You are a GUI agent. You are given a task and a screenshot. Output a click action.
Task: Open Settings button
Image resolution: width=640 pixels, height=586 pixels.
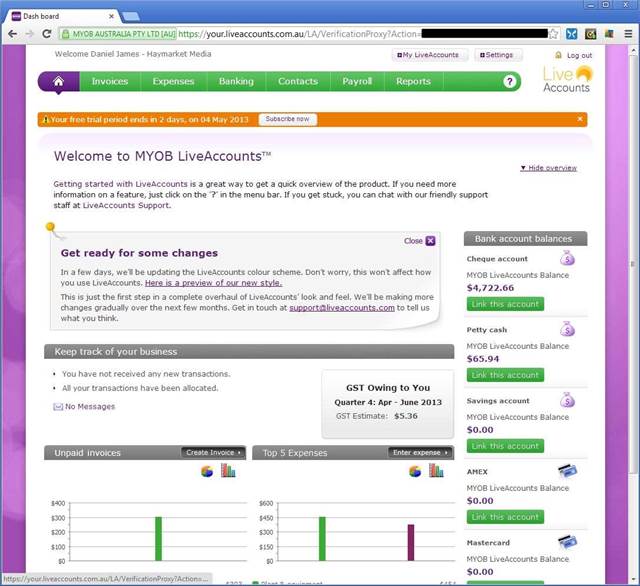(x=498, y=55)
